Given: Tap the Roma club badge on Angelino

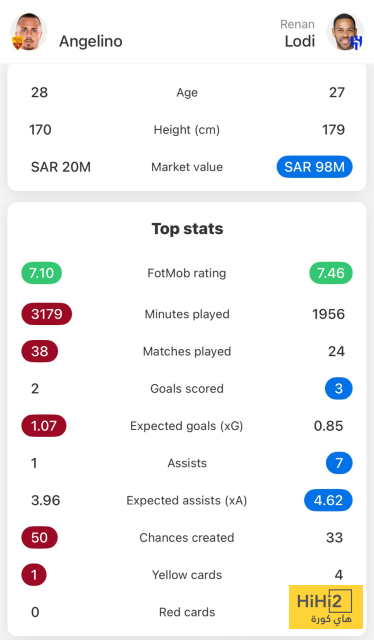Looking at the screenshot, I should click(x=18, y=42).
